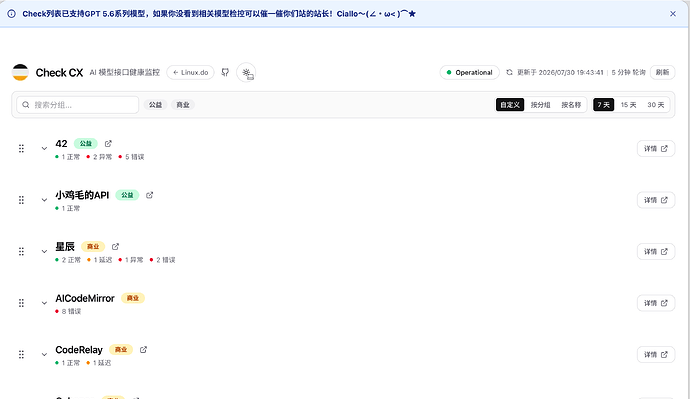Collapse the CodeRelay group chevron
690x399 pixels.
[x=44, y=354]
